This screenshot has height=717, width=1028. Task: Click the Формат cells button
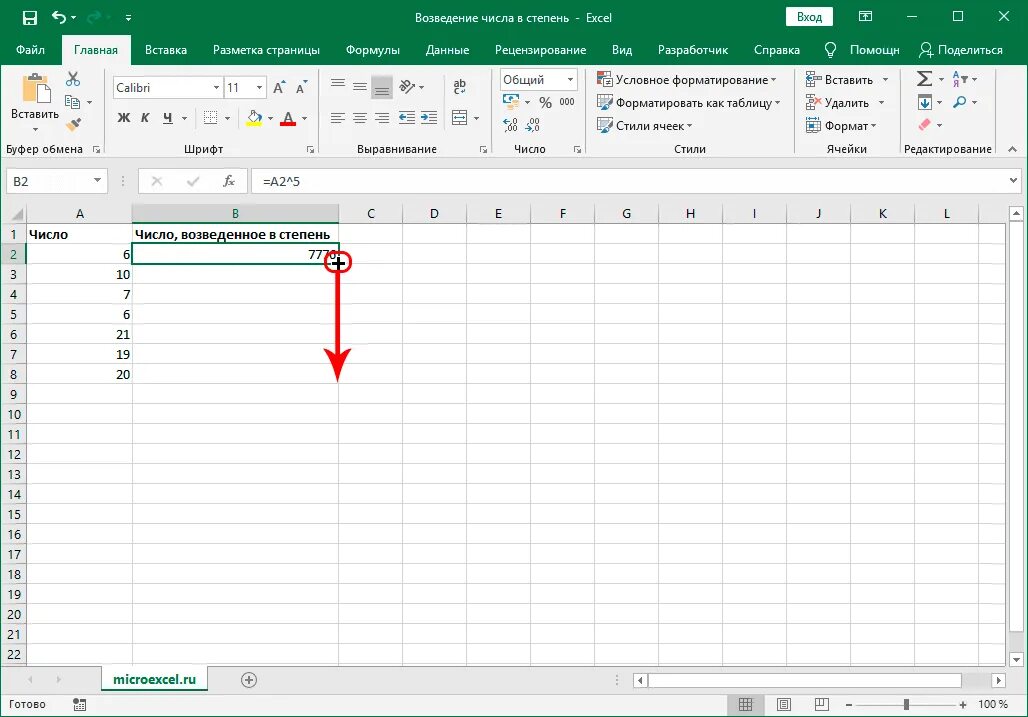point(842,126)
